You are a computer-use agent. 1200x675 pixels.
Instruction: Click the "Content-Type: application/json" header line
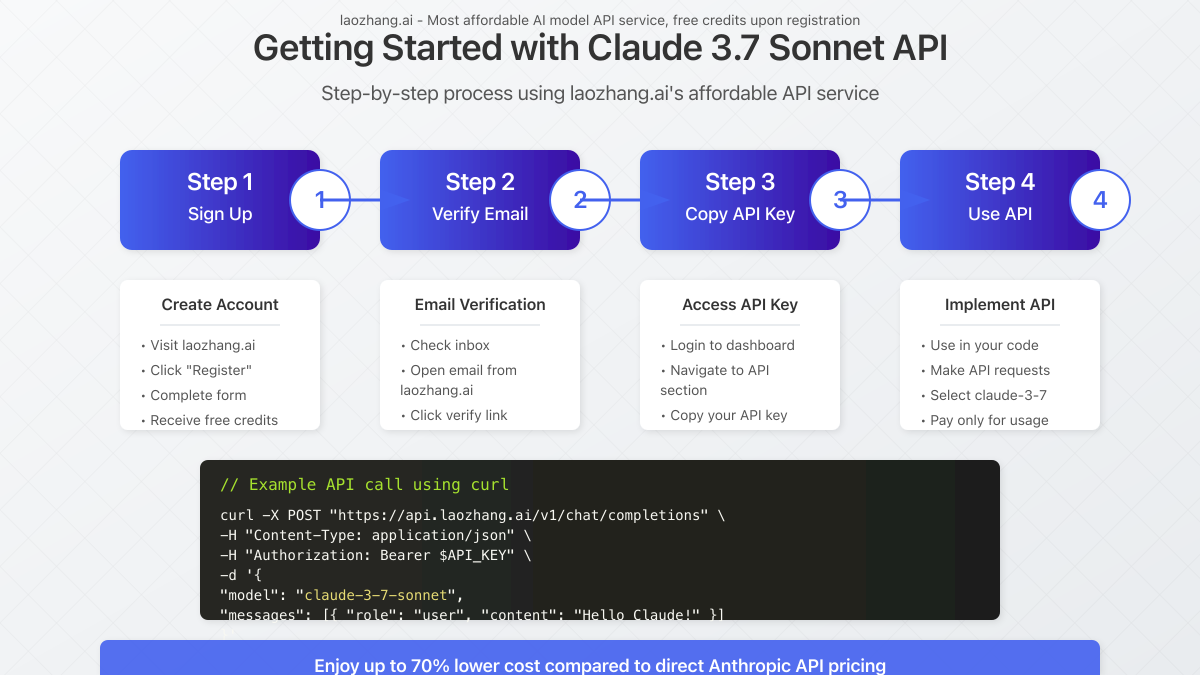[376, 535]
